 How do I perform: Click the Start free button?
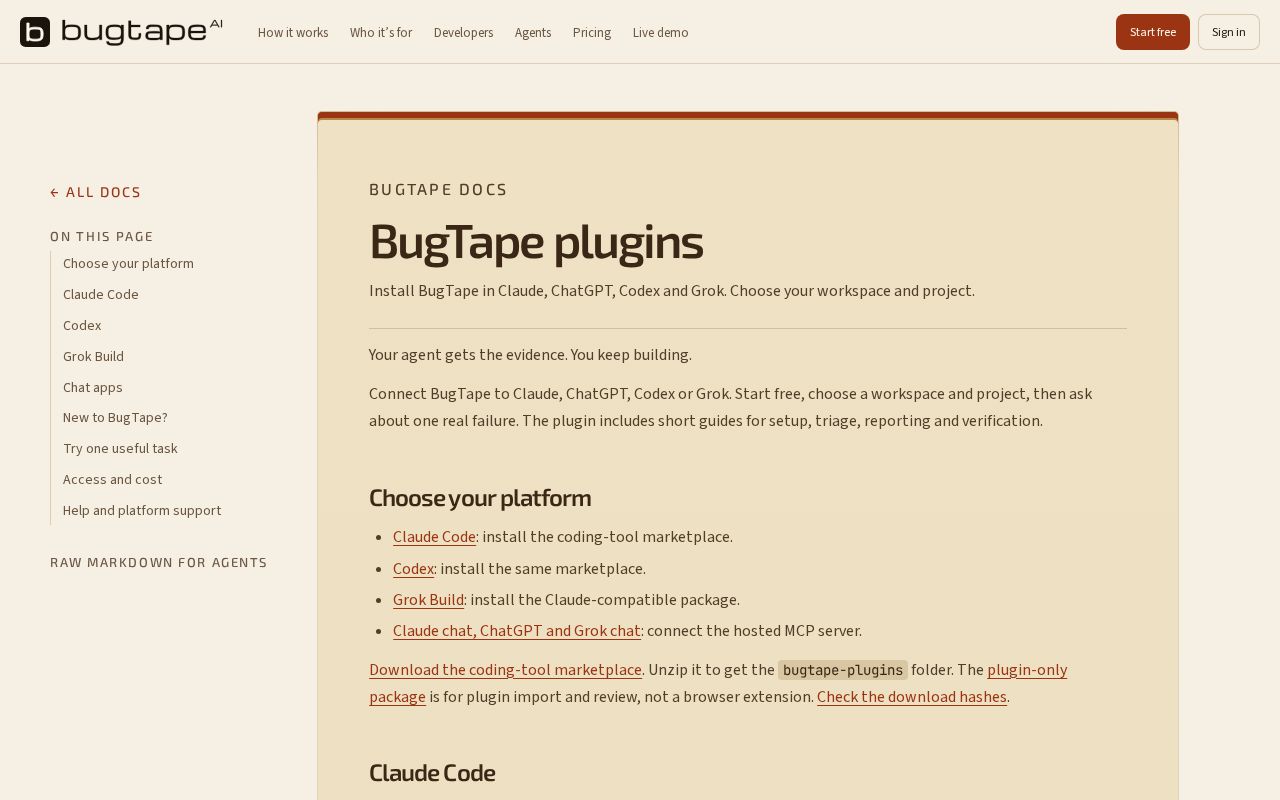pos(1153,32)
